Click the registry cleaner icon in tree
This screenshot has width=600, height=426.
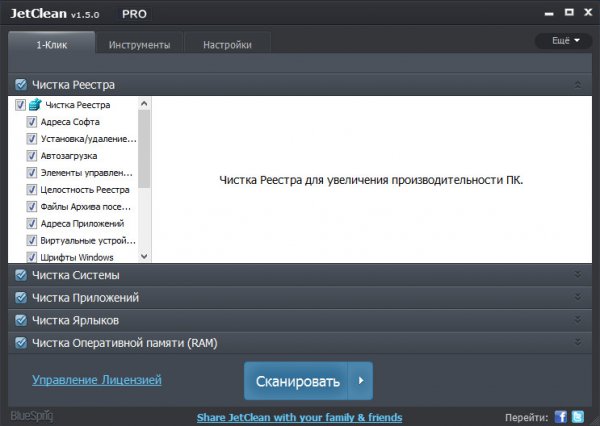[35, 104]
